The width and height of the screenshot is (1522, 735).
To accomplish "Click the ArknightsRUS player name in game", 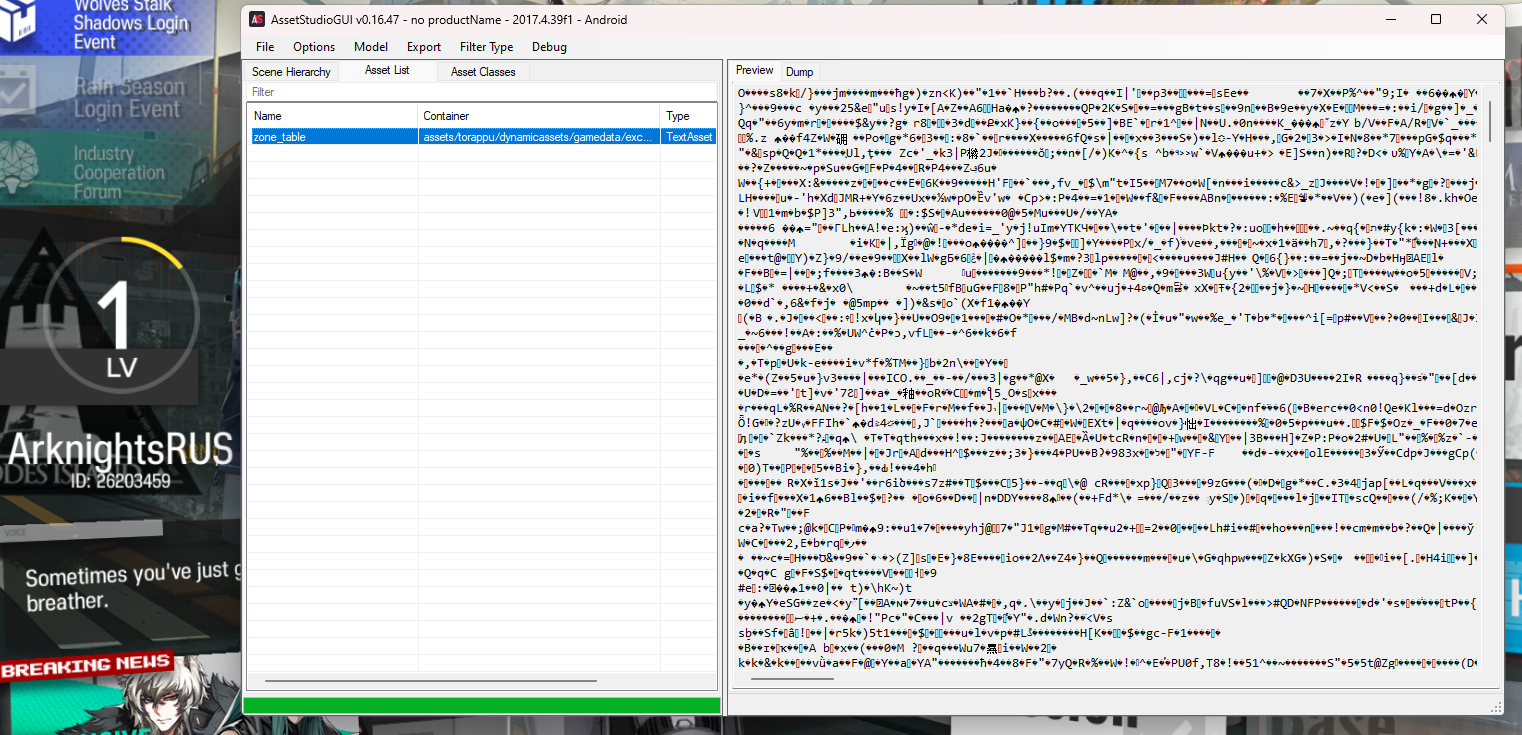I will point(120,447).
